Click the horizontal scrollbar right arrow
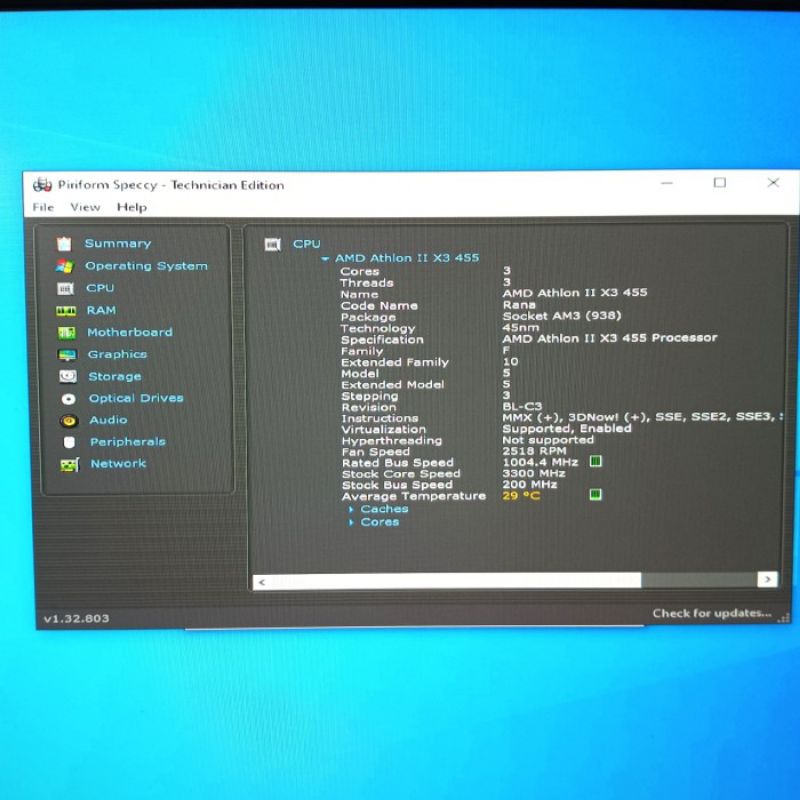The width and height of the screenshot is (800, 800). [x=767, y=580]
